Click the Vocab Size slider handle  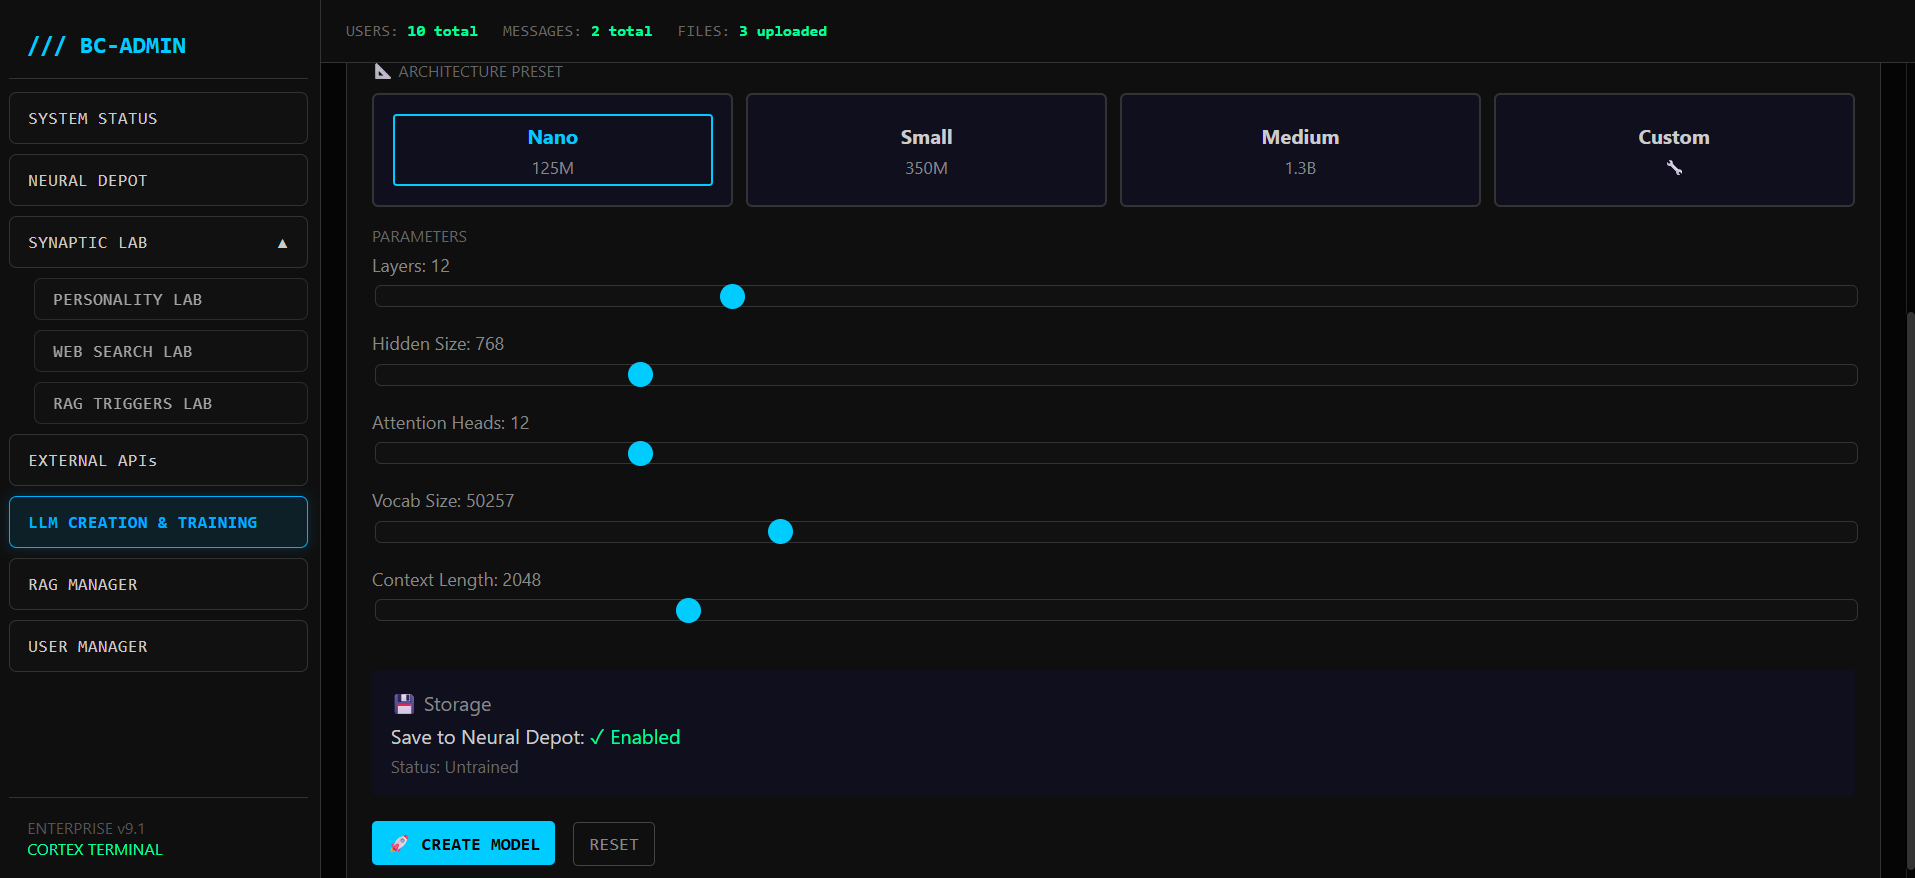click(780, 531)
